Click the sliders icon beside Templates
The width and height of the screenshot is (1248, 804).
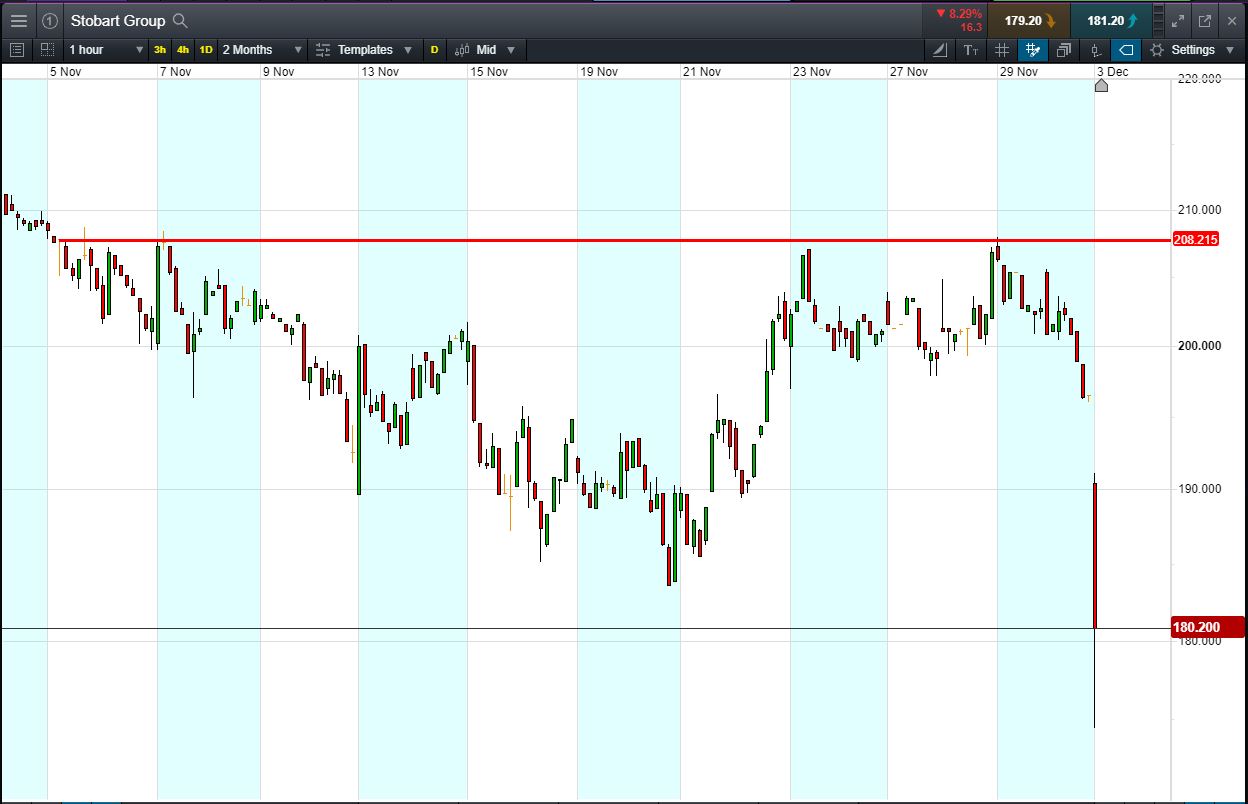pyautogui.click(x=323, y=49)
